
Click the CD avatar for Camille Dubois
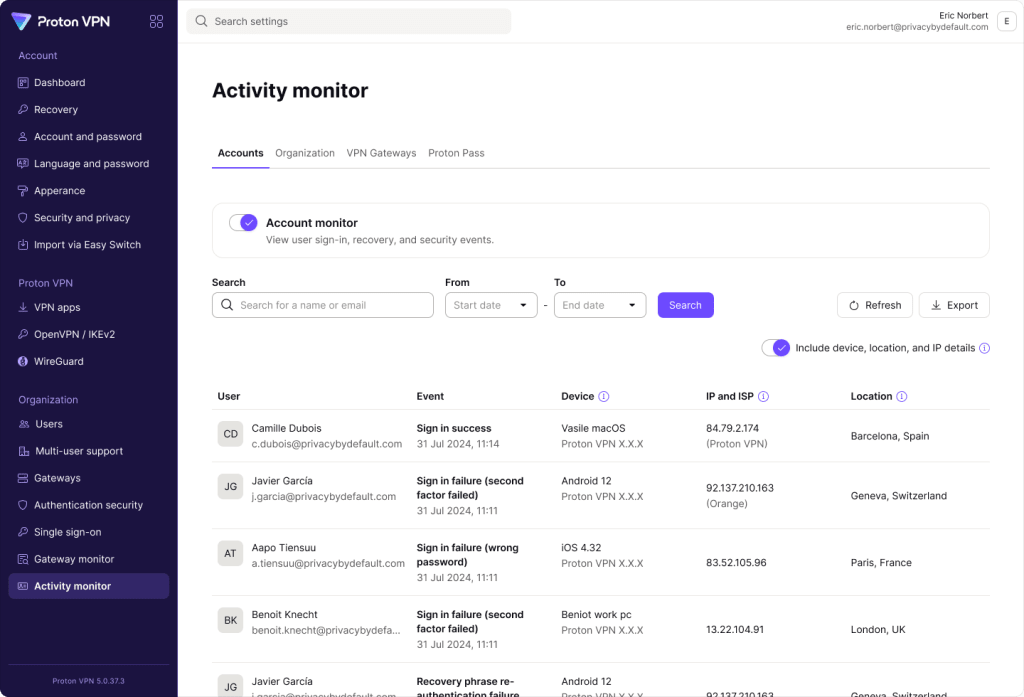tap(231, 434)
